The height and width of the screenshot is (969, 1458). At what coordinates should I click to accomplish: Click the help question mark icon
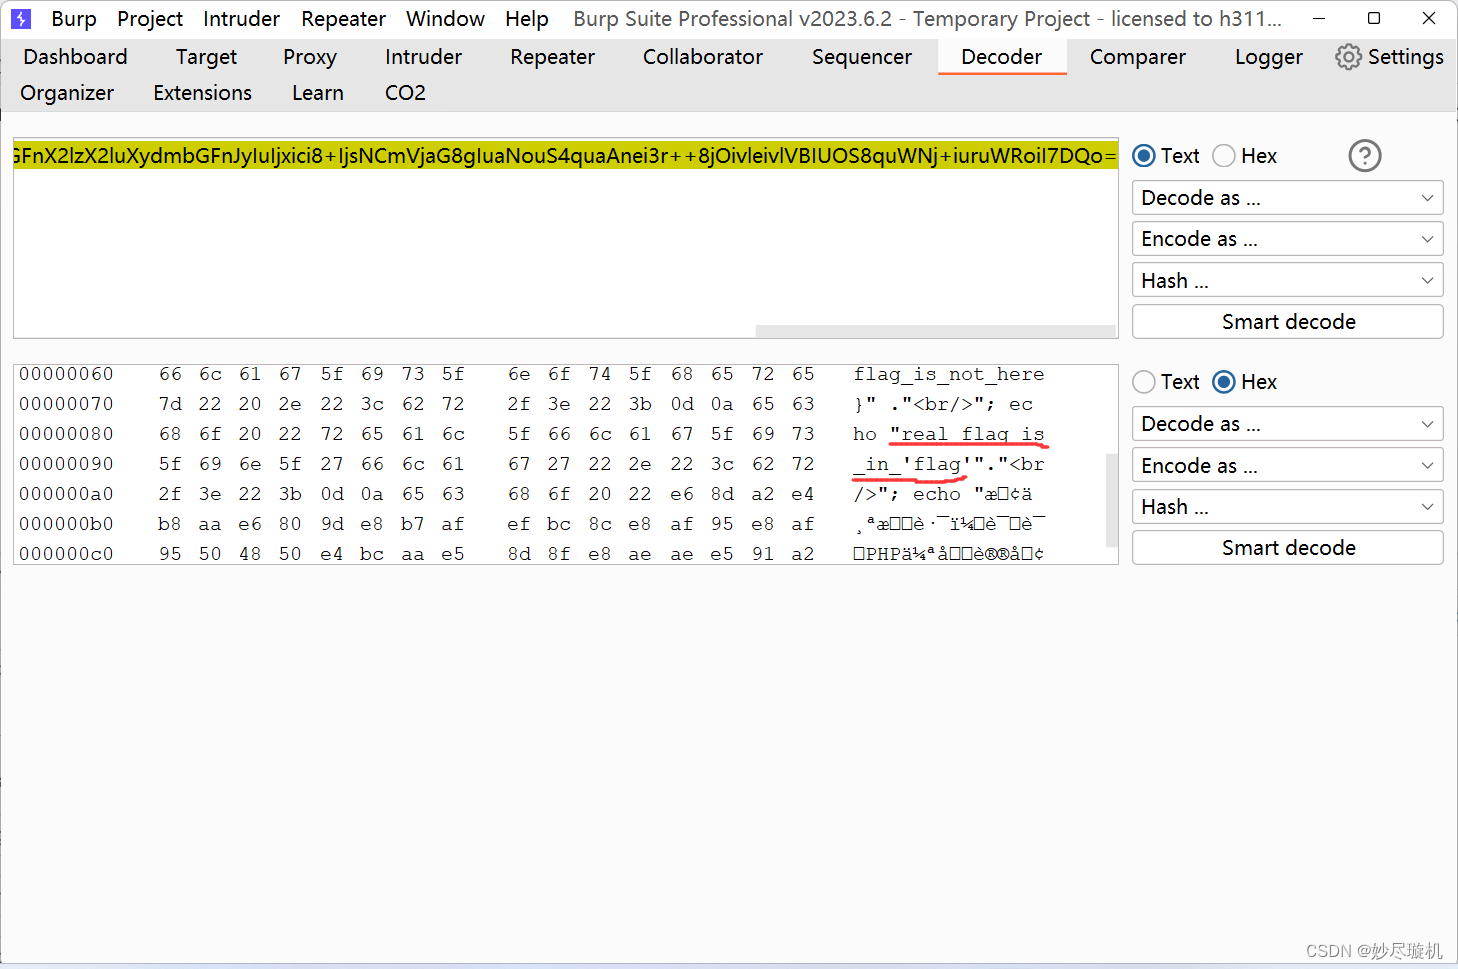(1365, 155)
